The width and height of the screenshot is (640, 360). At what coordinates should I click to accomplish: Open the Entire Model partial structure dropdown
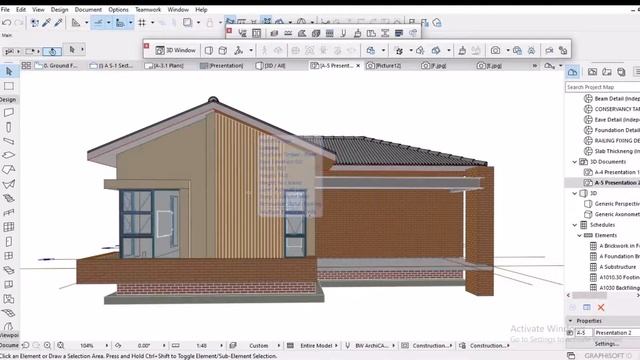[x=336, y=345]
